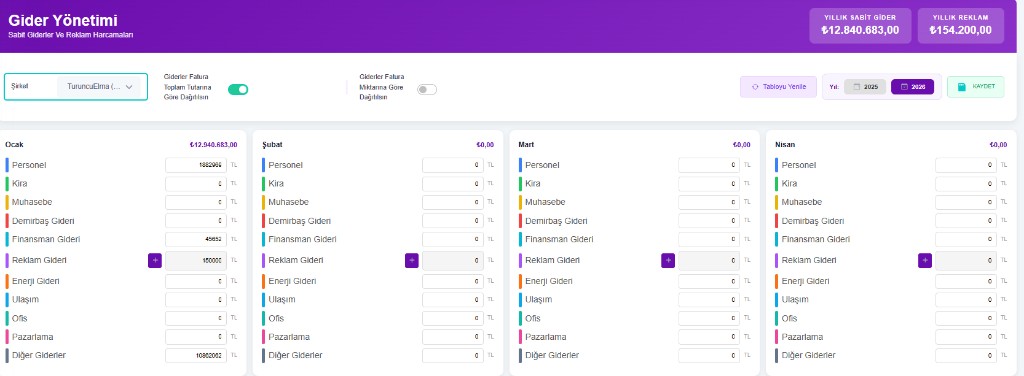Edit Nisan Ofis amount field
This screenshot has height=376, width=1024.
(966, 319)
